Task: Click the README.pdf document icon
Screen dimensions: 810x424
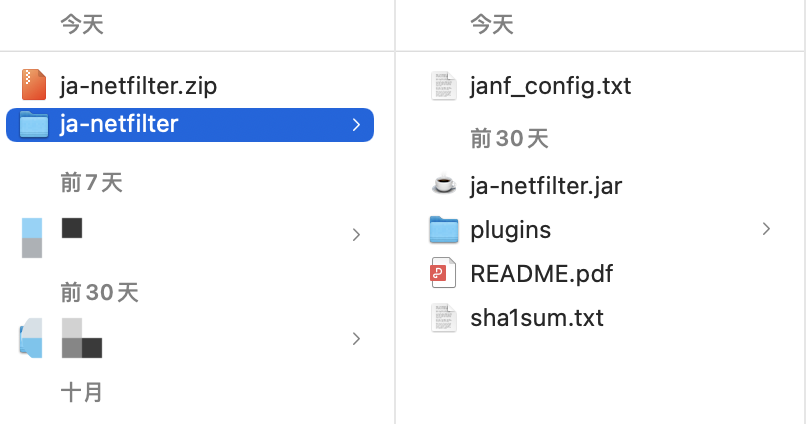Action: click(443, 273)
